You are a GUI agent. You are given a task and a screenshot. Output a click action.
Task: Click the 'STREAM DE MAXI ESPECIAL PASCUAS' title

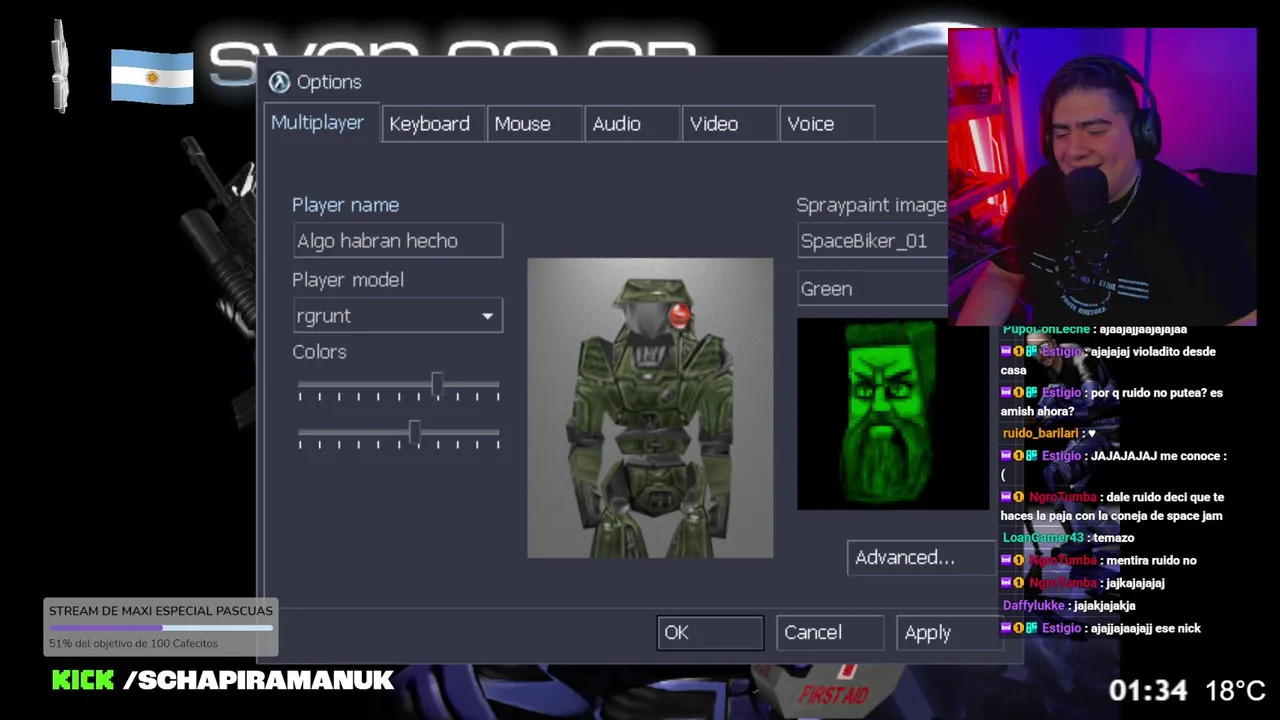tap(161, 611)
